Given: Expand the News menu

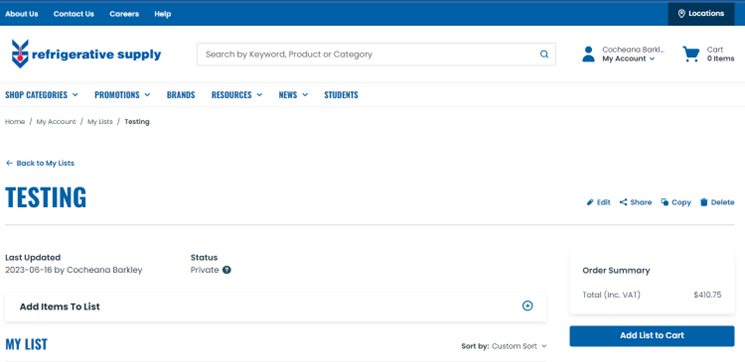Looking at the screenshot, I should point(293,95).
